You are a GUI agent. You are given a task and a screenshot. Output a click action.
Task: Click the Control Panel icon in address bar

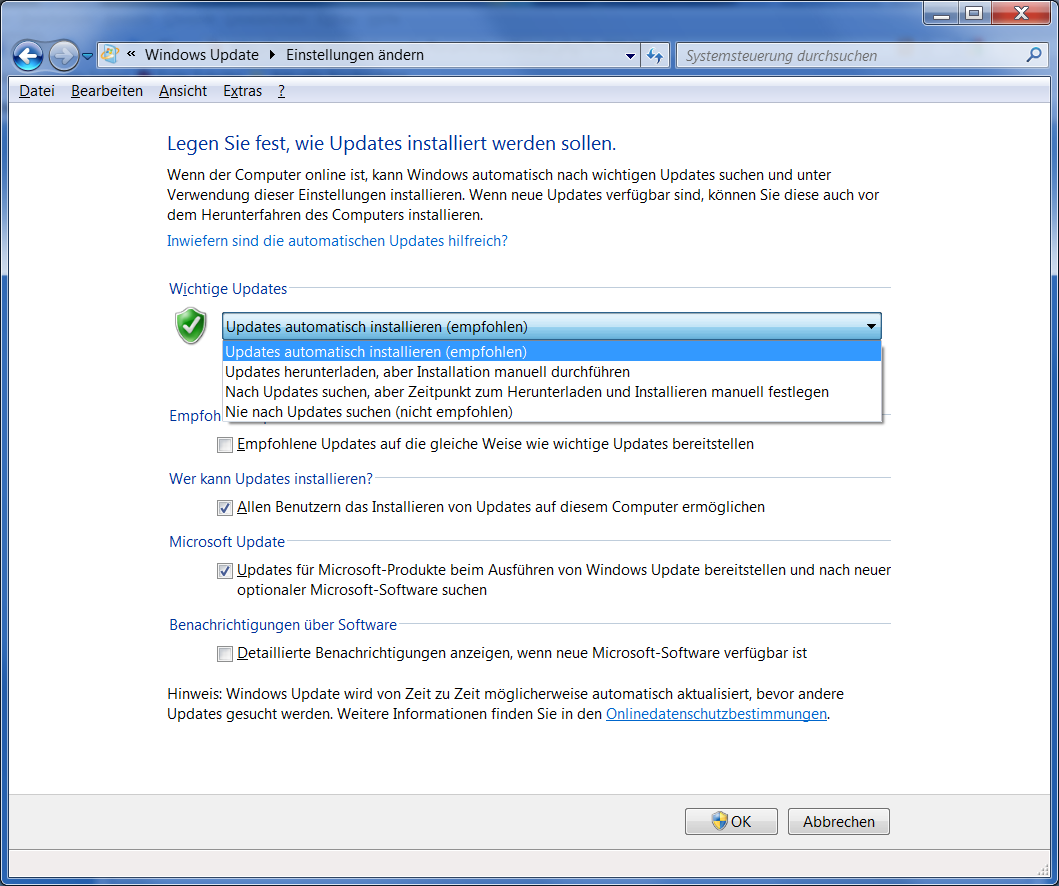coord(110,55)
